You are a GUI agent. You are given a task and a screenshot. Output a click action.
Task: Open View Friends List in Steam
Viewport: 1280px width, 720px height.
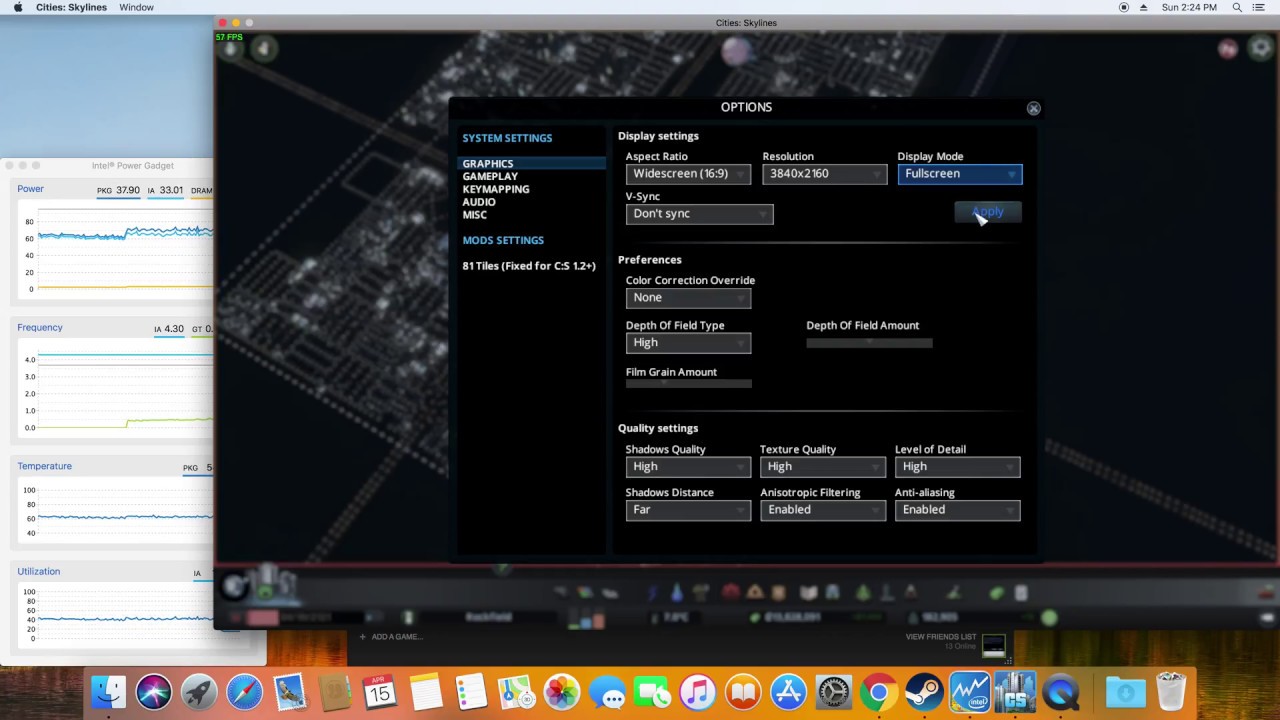941,637
